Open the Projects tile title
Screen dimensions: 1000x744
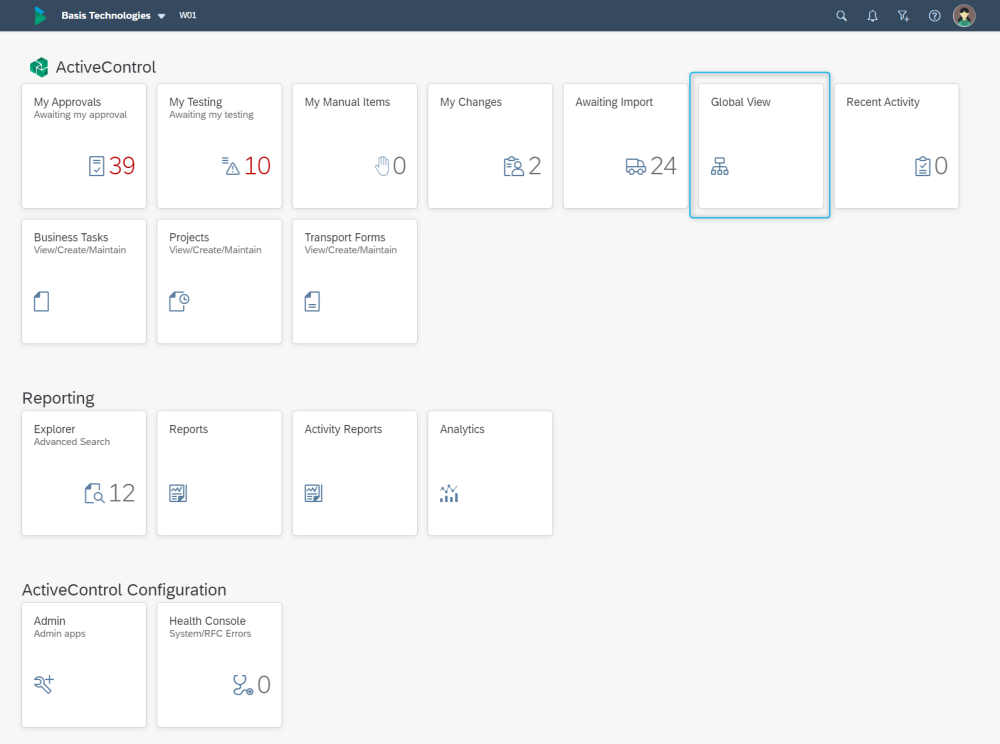[189, 237]
